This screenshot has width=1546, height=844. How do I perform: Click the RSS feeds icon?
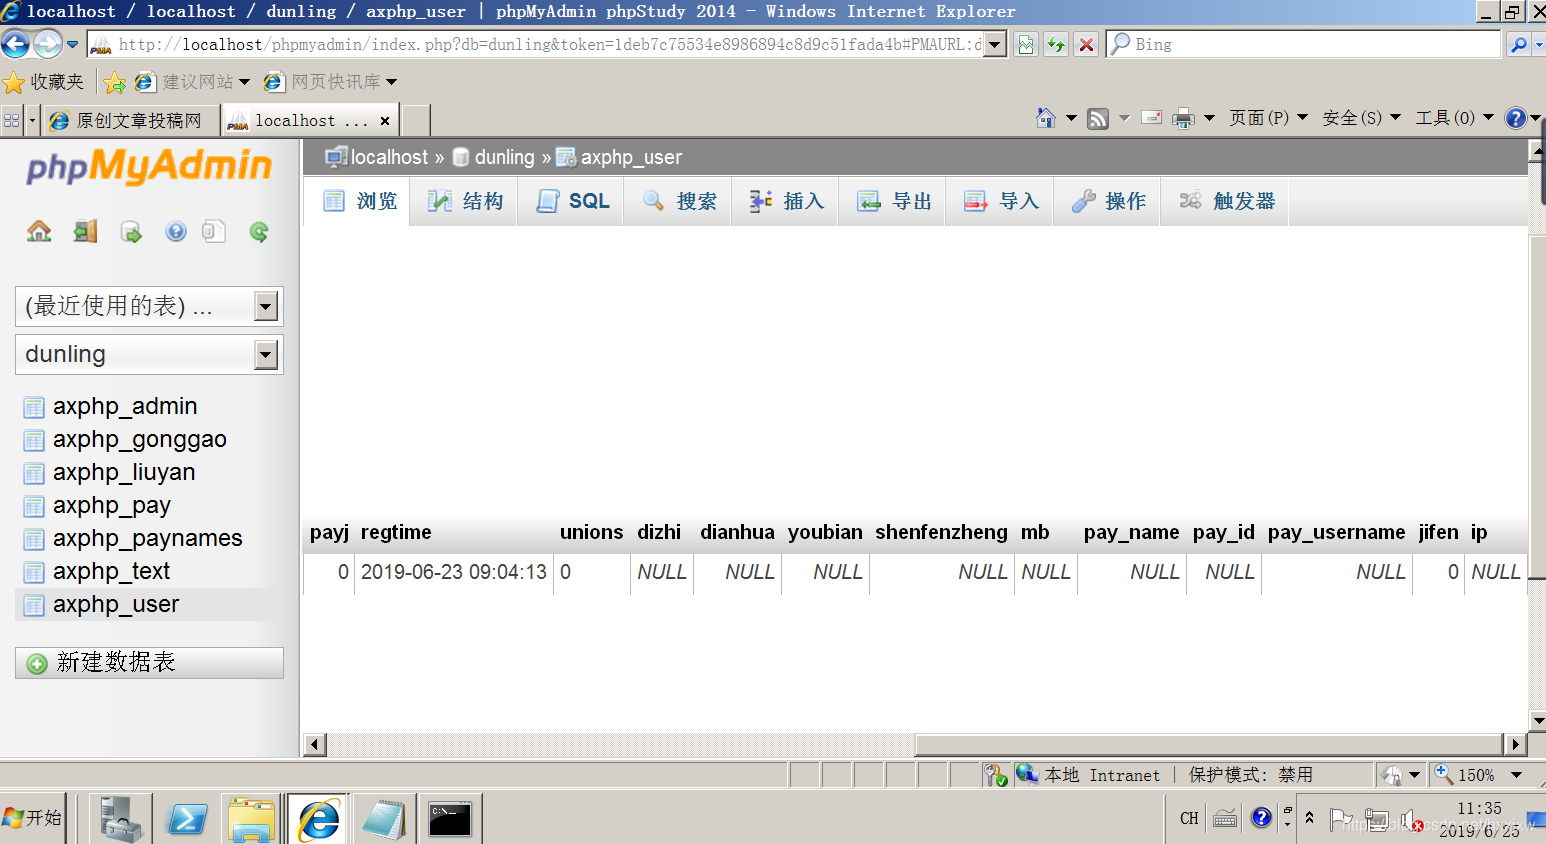click(x=1098, y=118)
